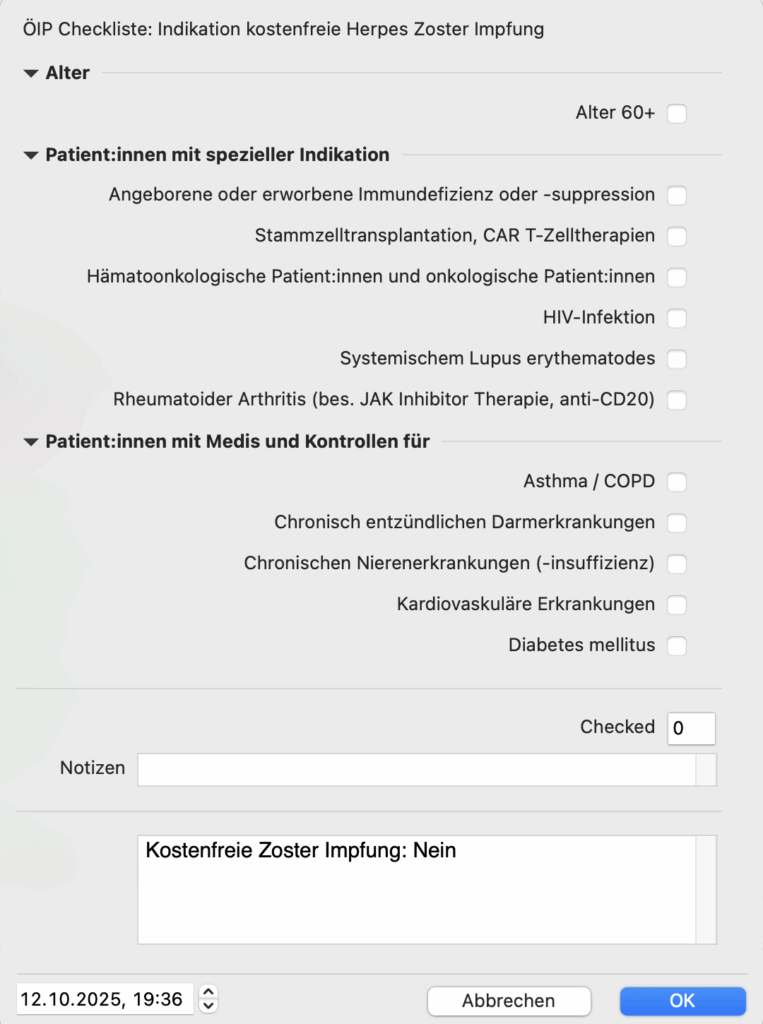Enable Chronisch entzündlichen Darmerkrankungen checkbox
Viewport: 763px width, 1024px height.
pos(677,523)
